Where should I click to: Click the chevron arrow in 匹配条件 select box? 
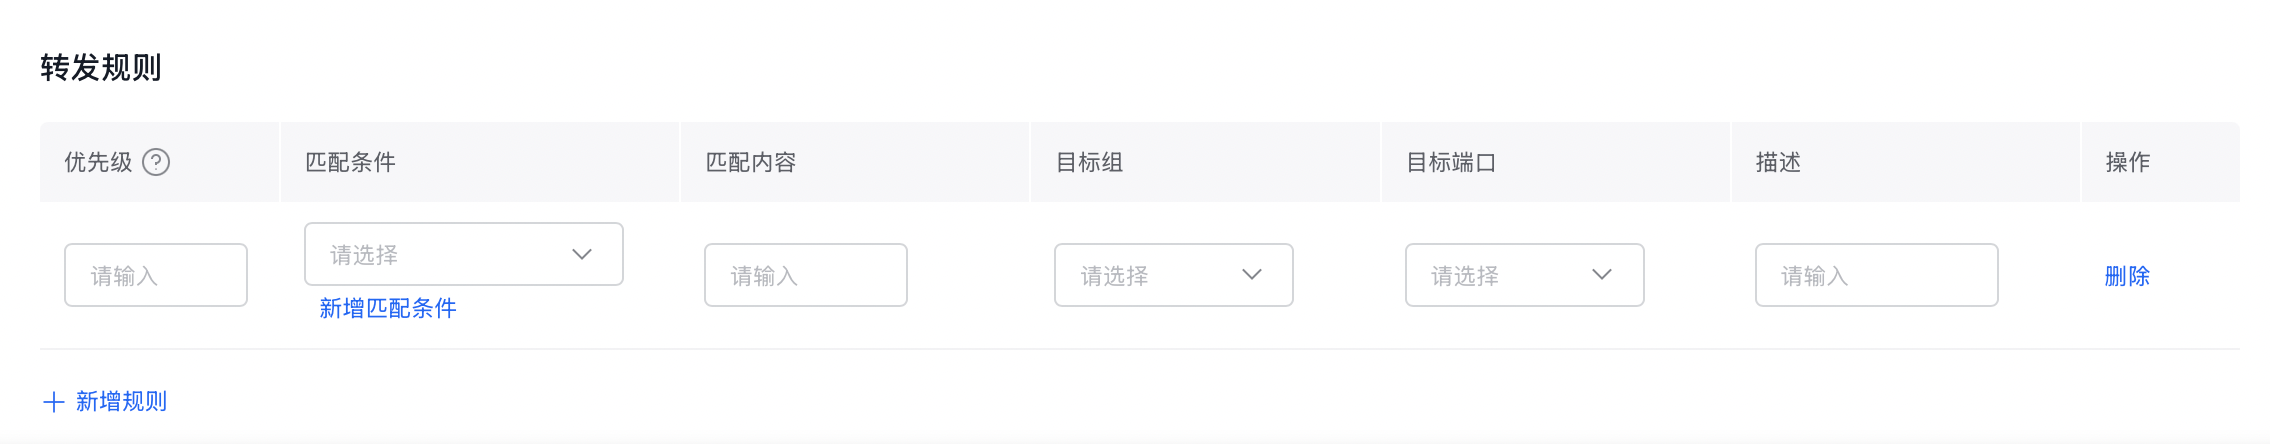(x=582, y=254)
